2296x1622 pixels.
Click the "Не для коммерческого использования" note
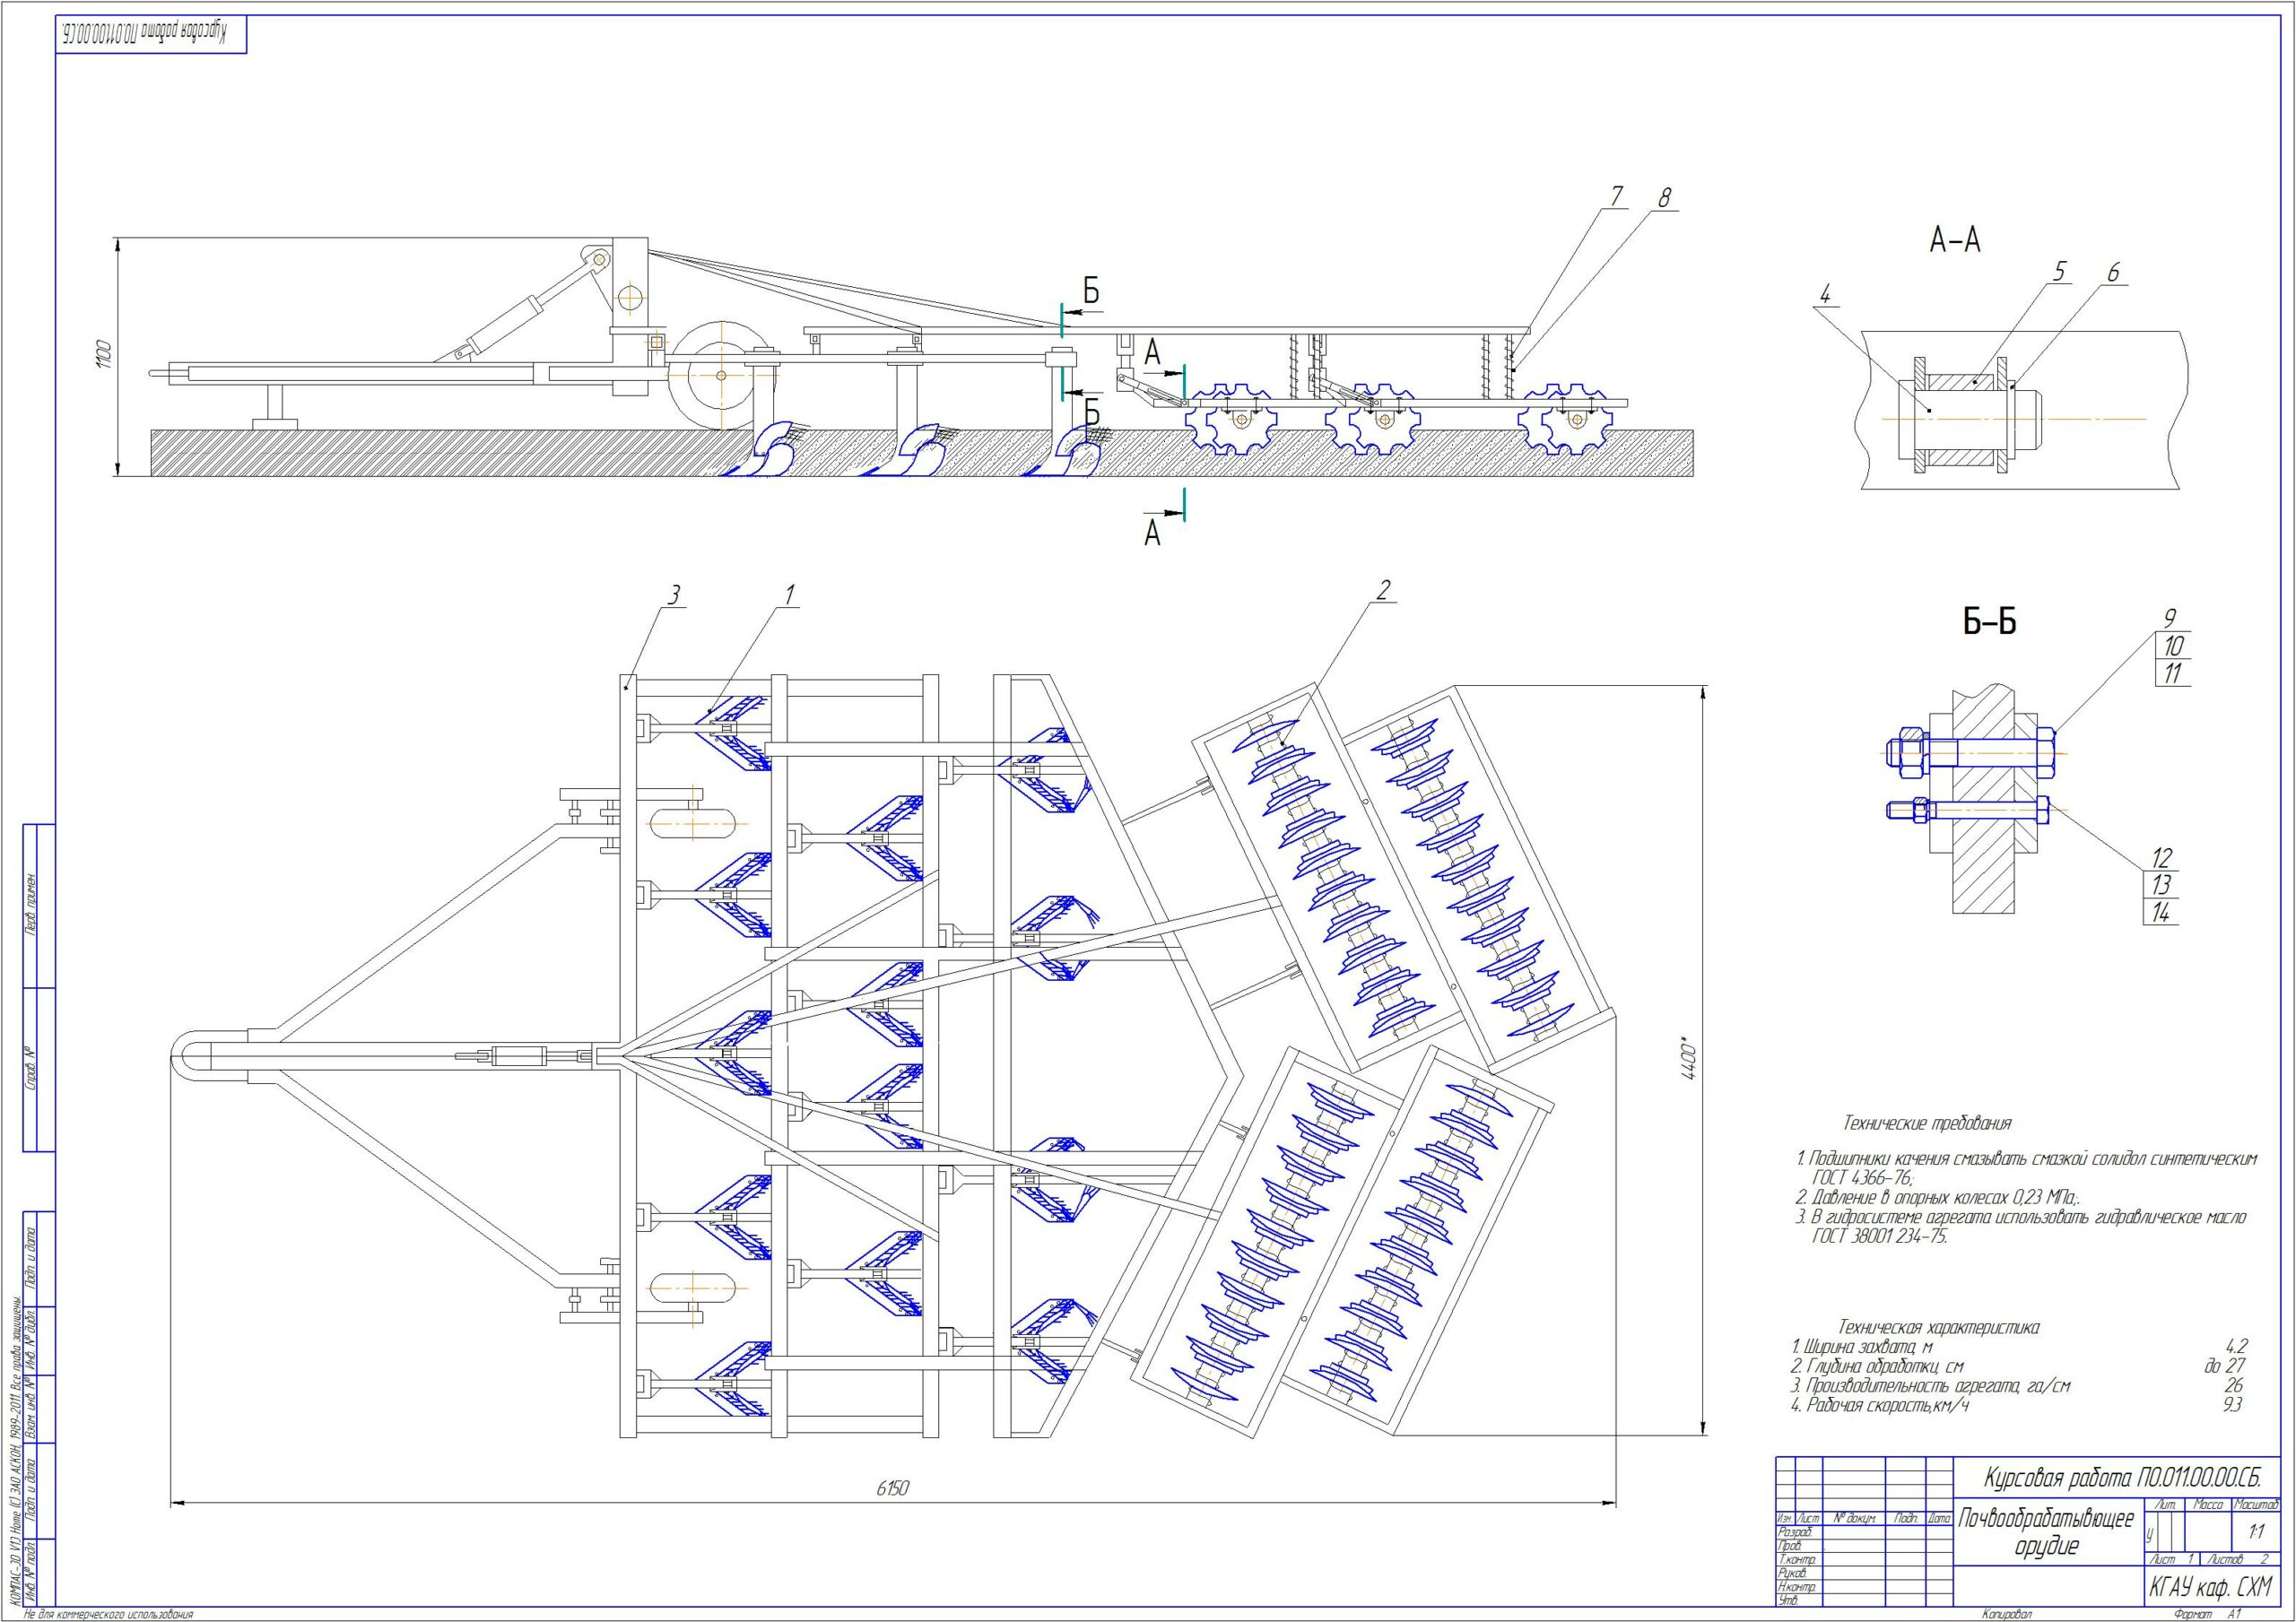[108, 1615]
